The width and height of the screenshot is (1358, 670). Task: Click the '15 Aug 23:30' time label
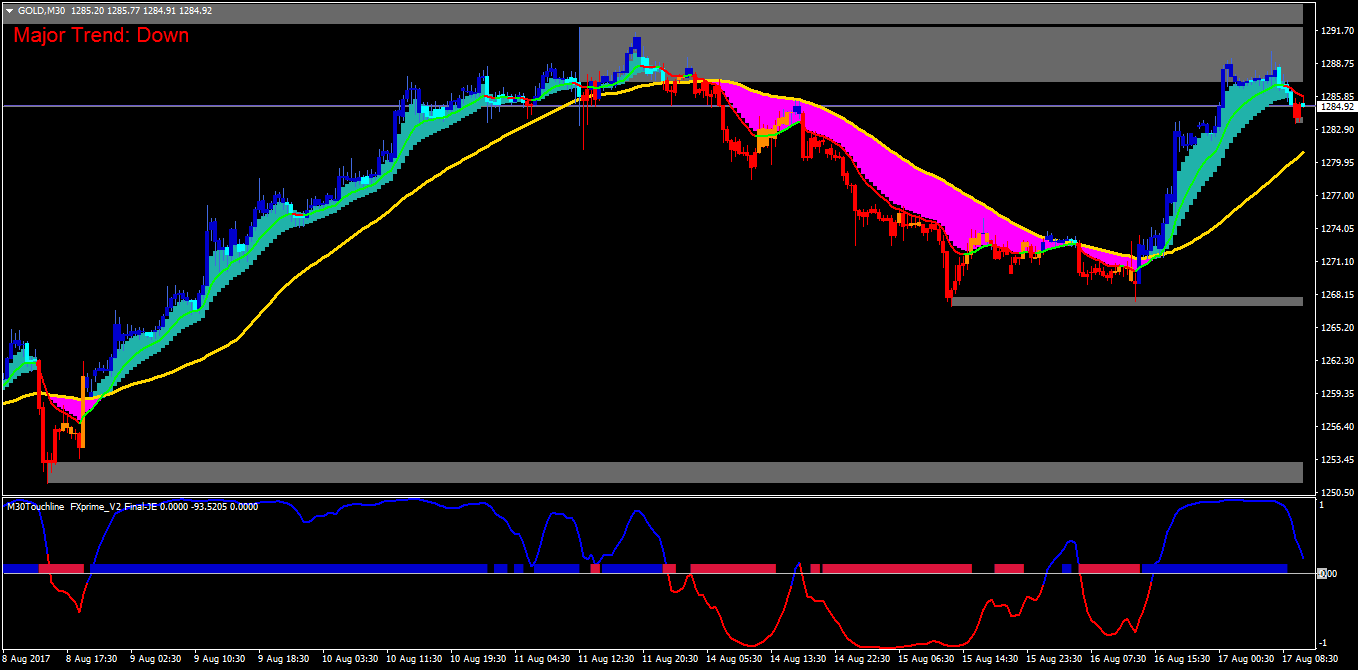pos(1054,660)
